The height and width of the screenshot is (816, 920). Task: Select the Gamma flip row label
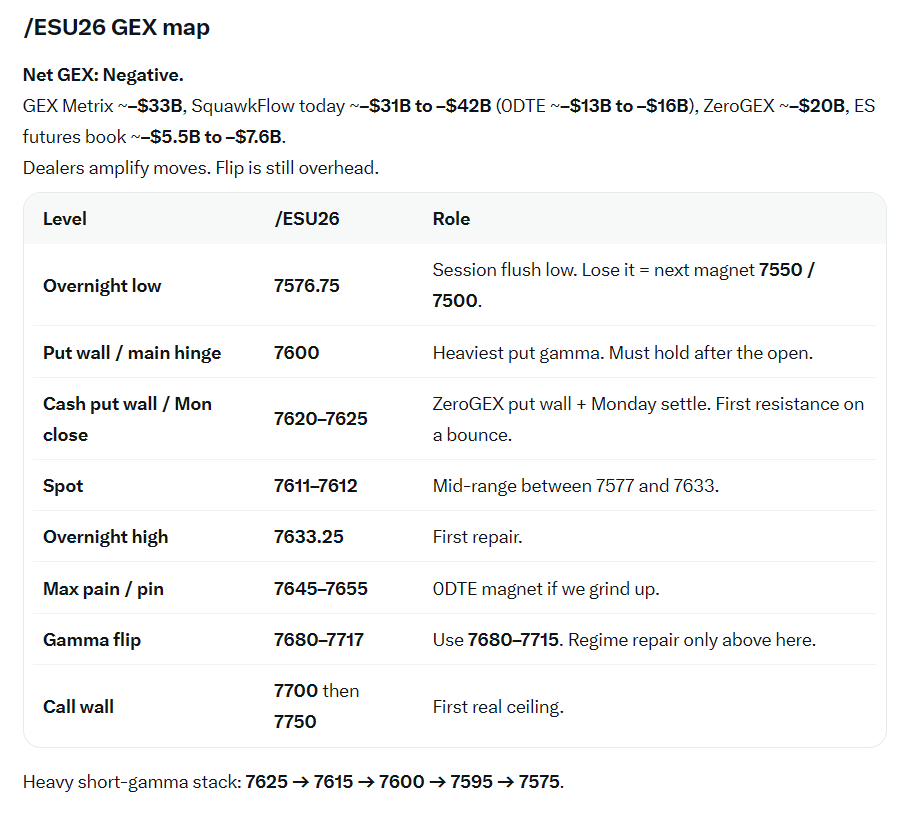92,639
